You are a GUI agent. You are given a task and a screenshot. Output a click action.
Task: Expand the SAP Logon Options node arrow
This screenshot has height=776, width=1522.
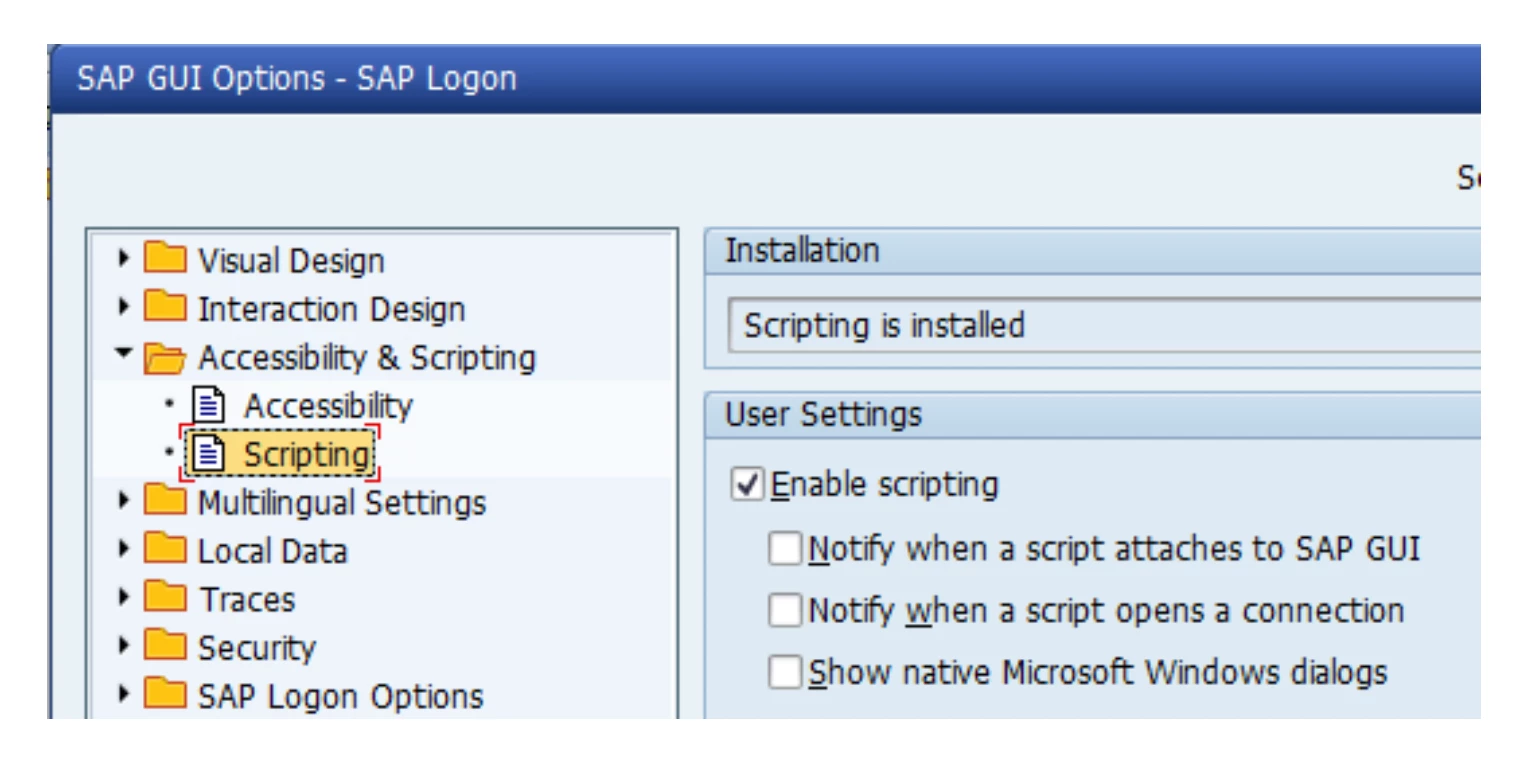[124, 694]
